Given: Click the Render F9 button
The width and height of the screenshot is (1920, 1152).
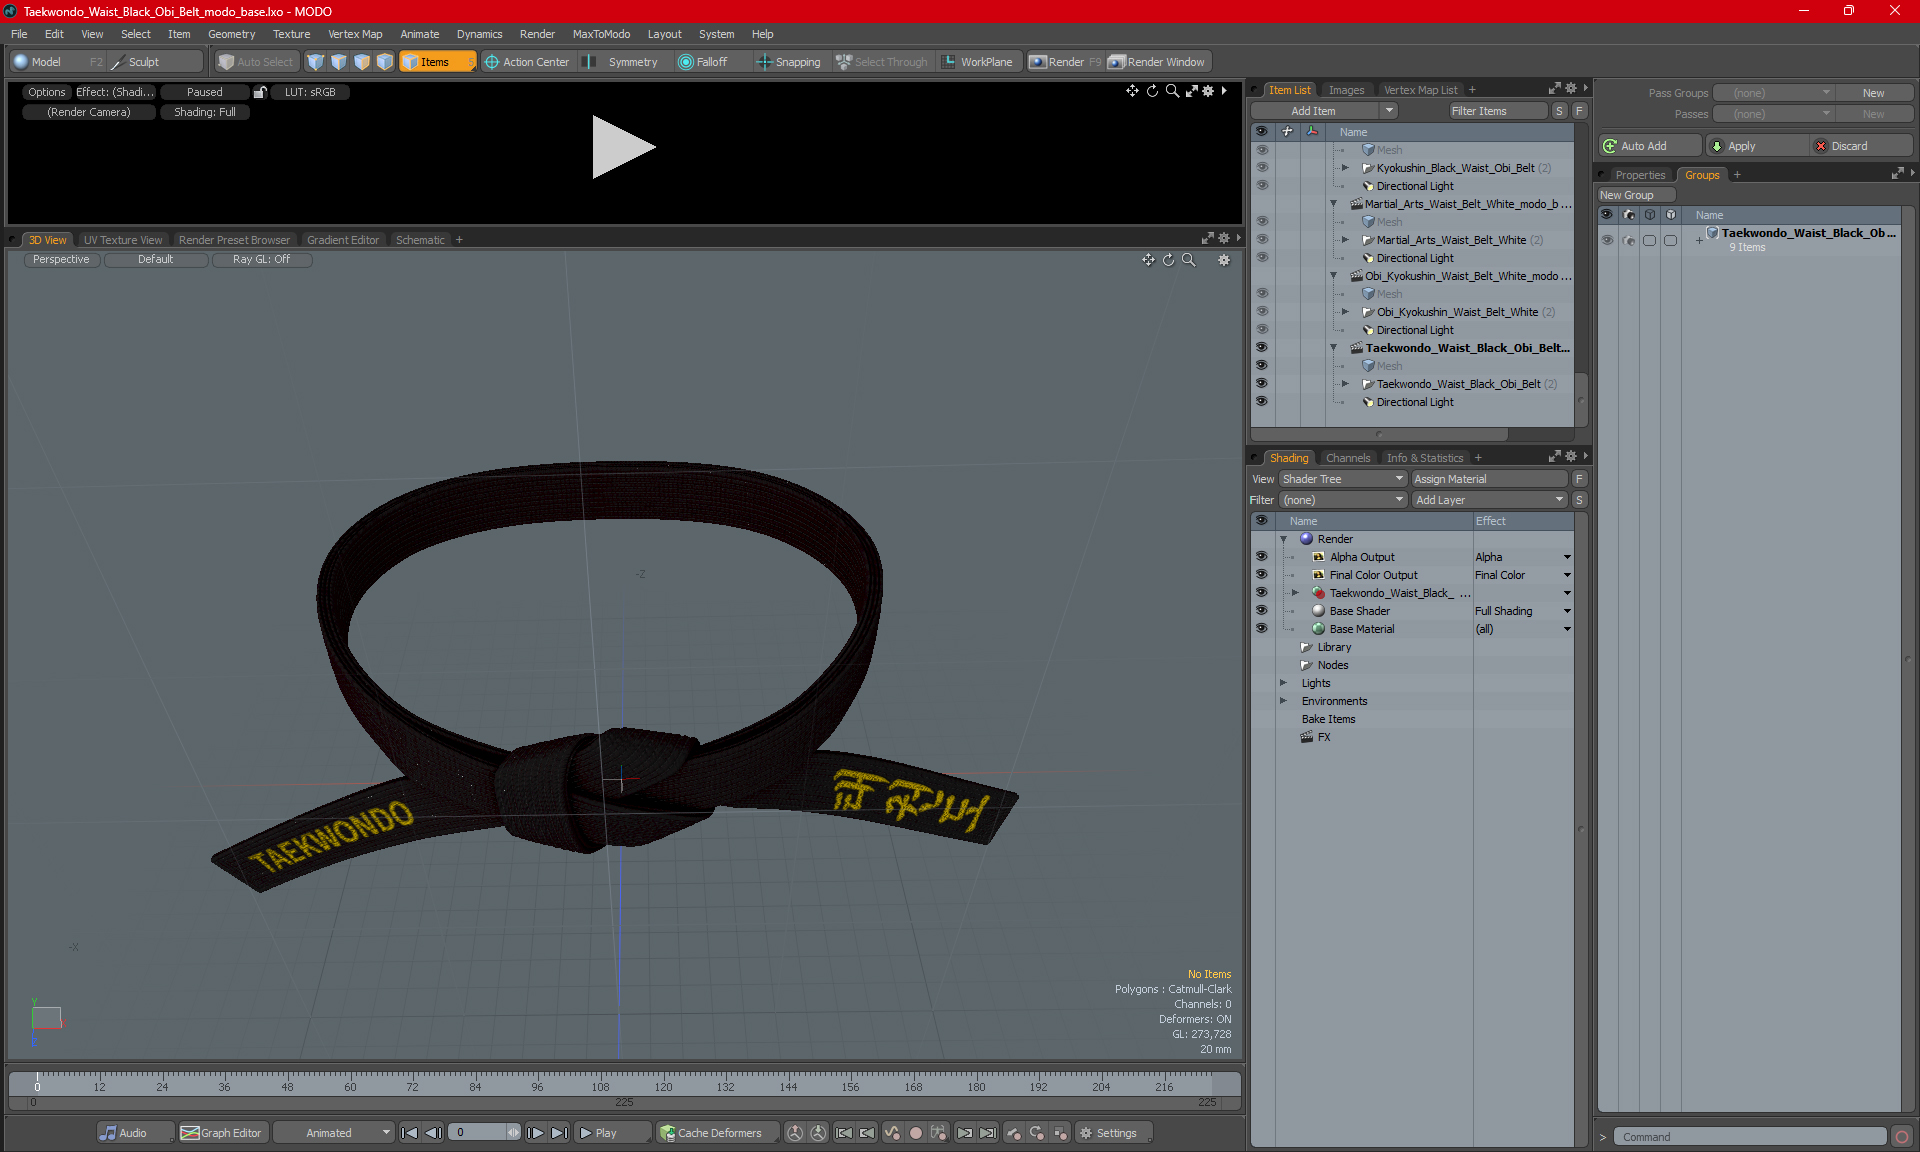Looking at the screenshot, I should 1065,62.
